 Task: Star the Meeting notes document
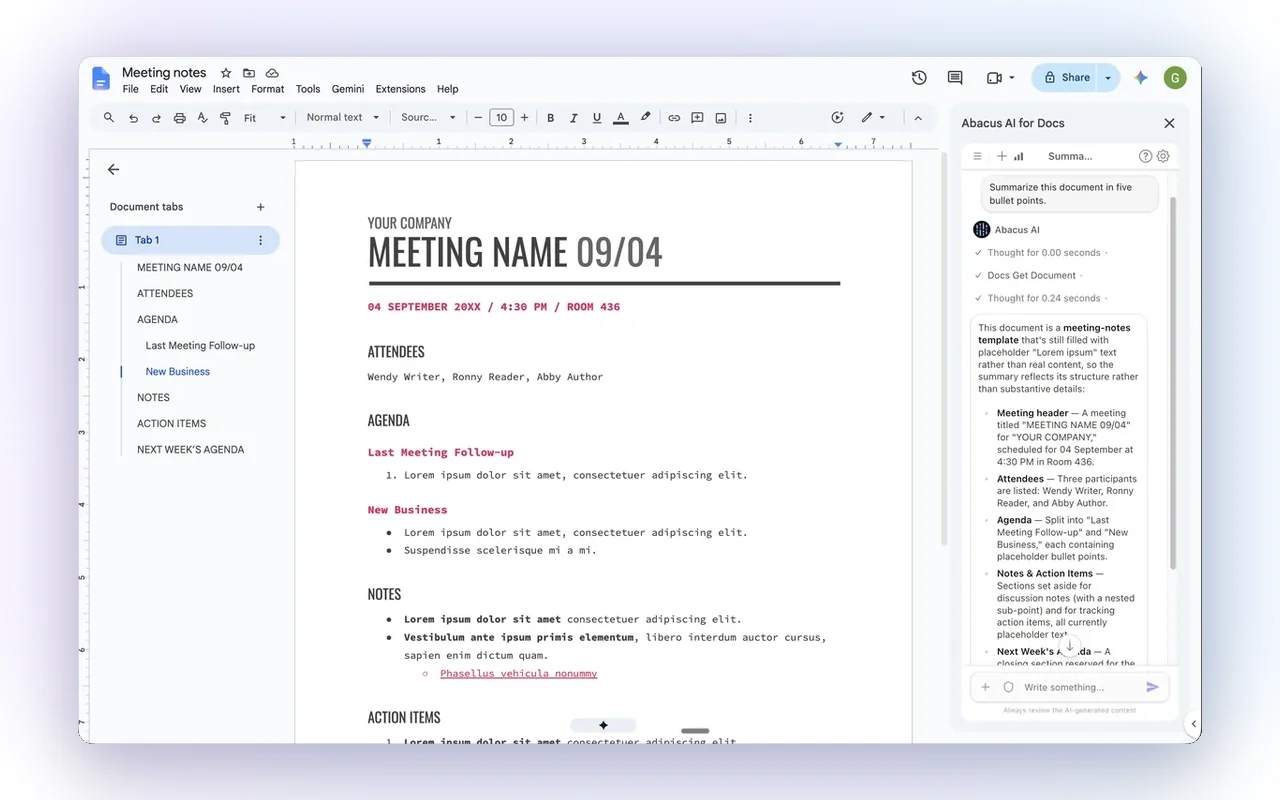click(x=226, y=73)
